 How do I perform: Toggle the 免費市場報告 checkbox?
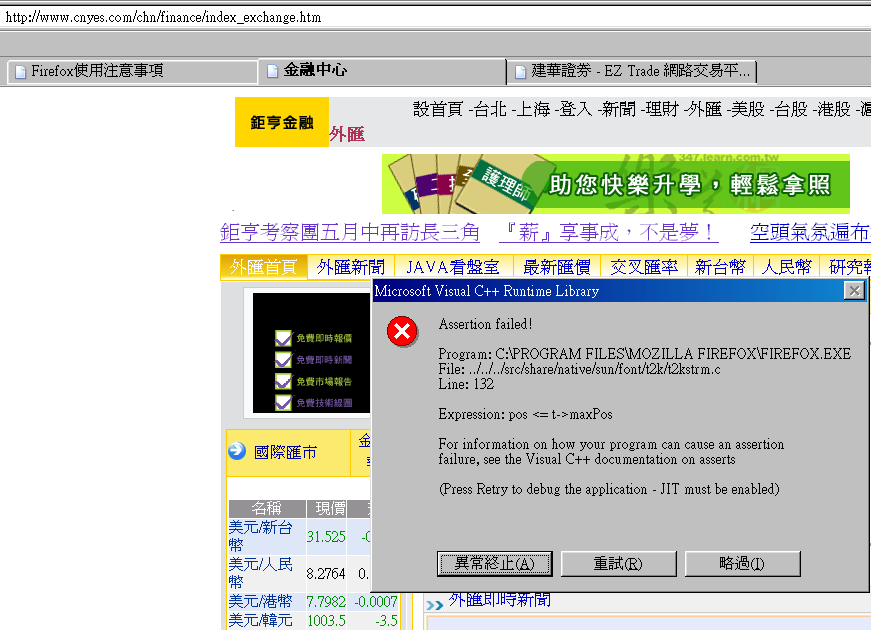283,381
